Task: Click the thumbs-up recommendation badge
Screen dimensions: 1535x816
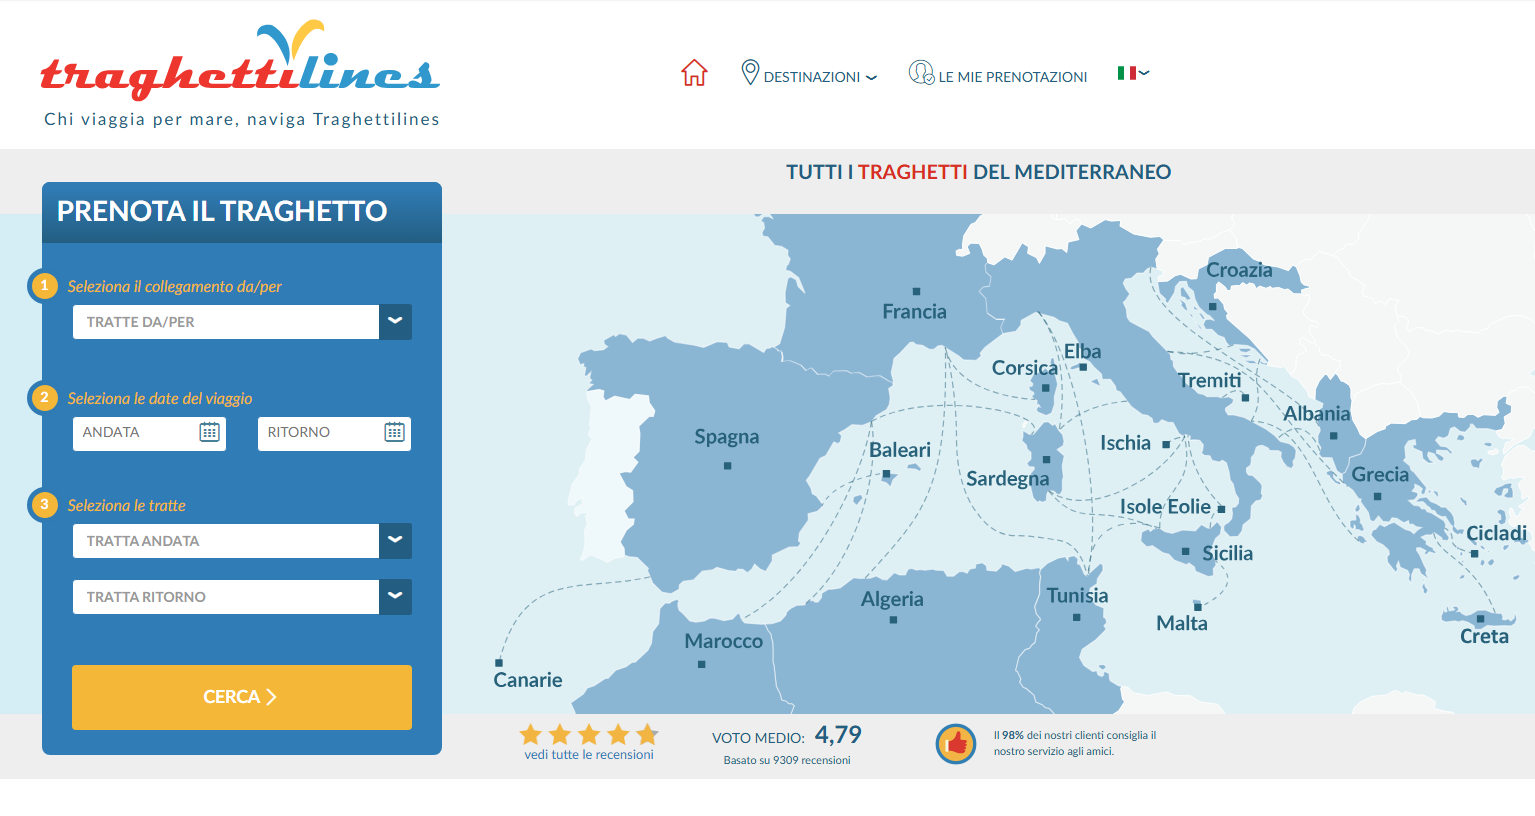Action: 955,743
